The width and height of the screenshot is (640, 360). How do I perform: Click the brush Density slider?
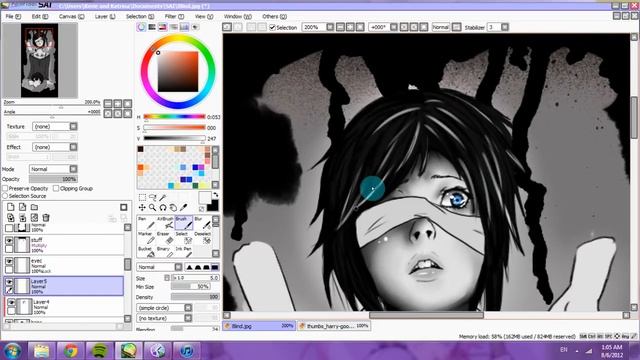(x=195, y=297)
